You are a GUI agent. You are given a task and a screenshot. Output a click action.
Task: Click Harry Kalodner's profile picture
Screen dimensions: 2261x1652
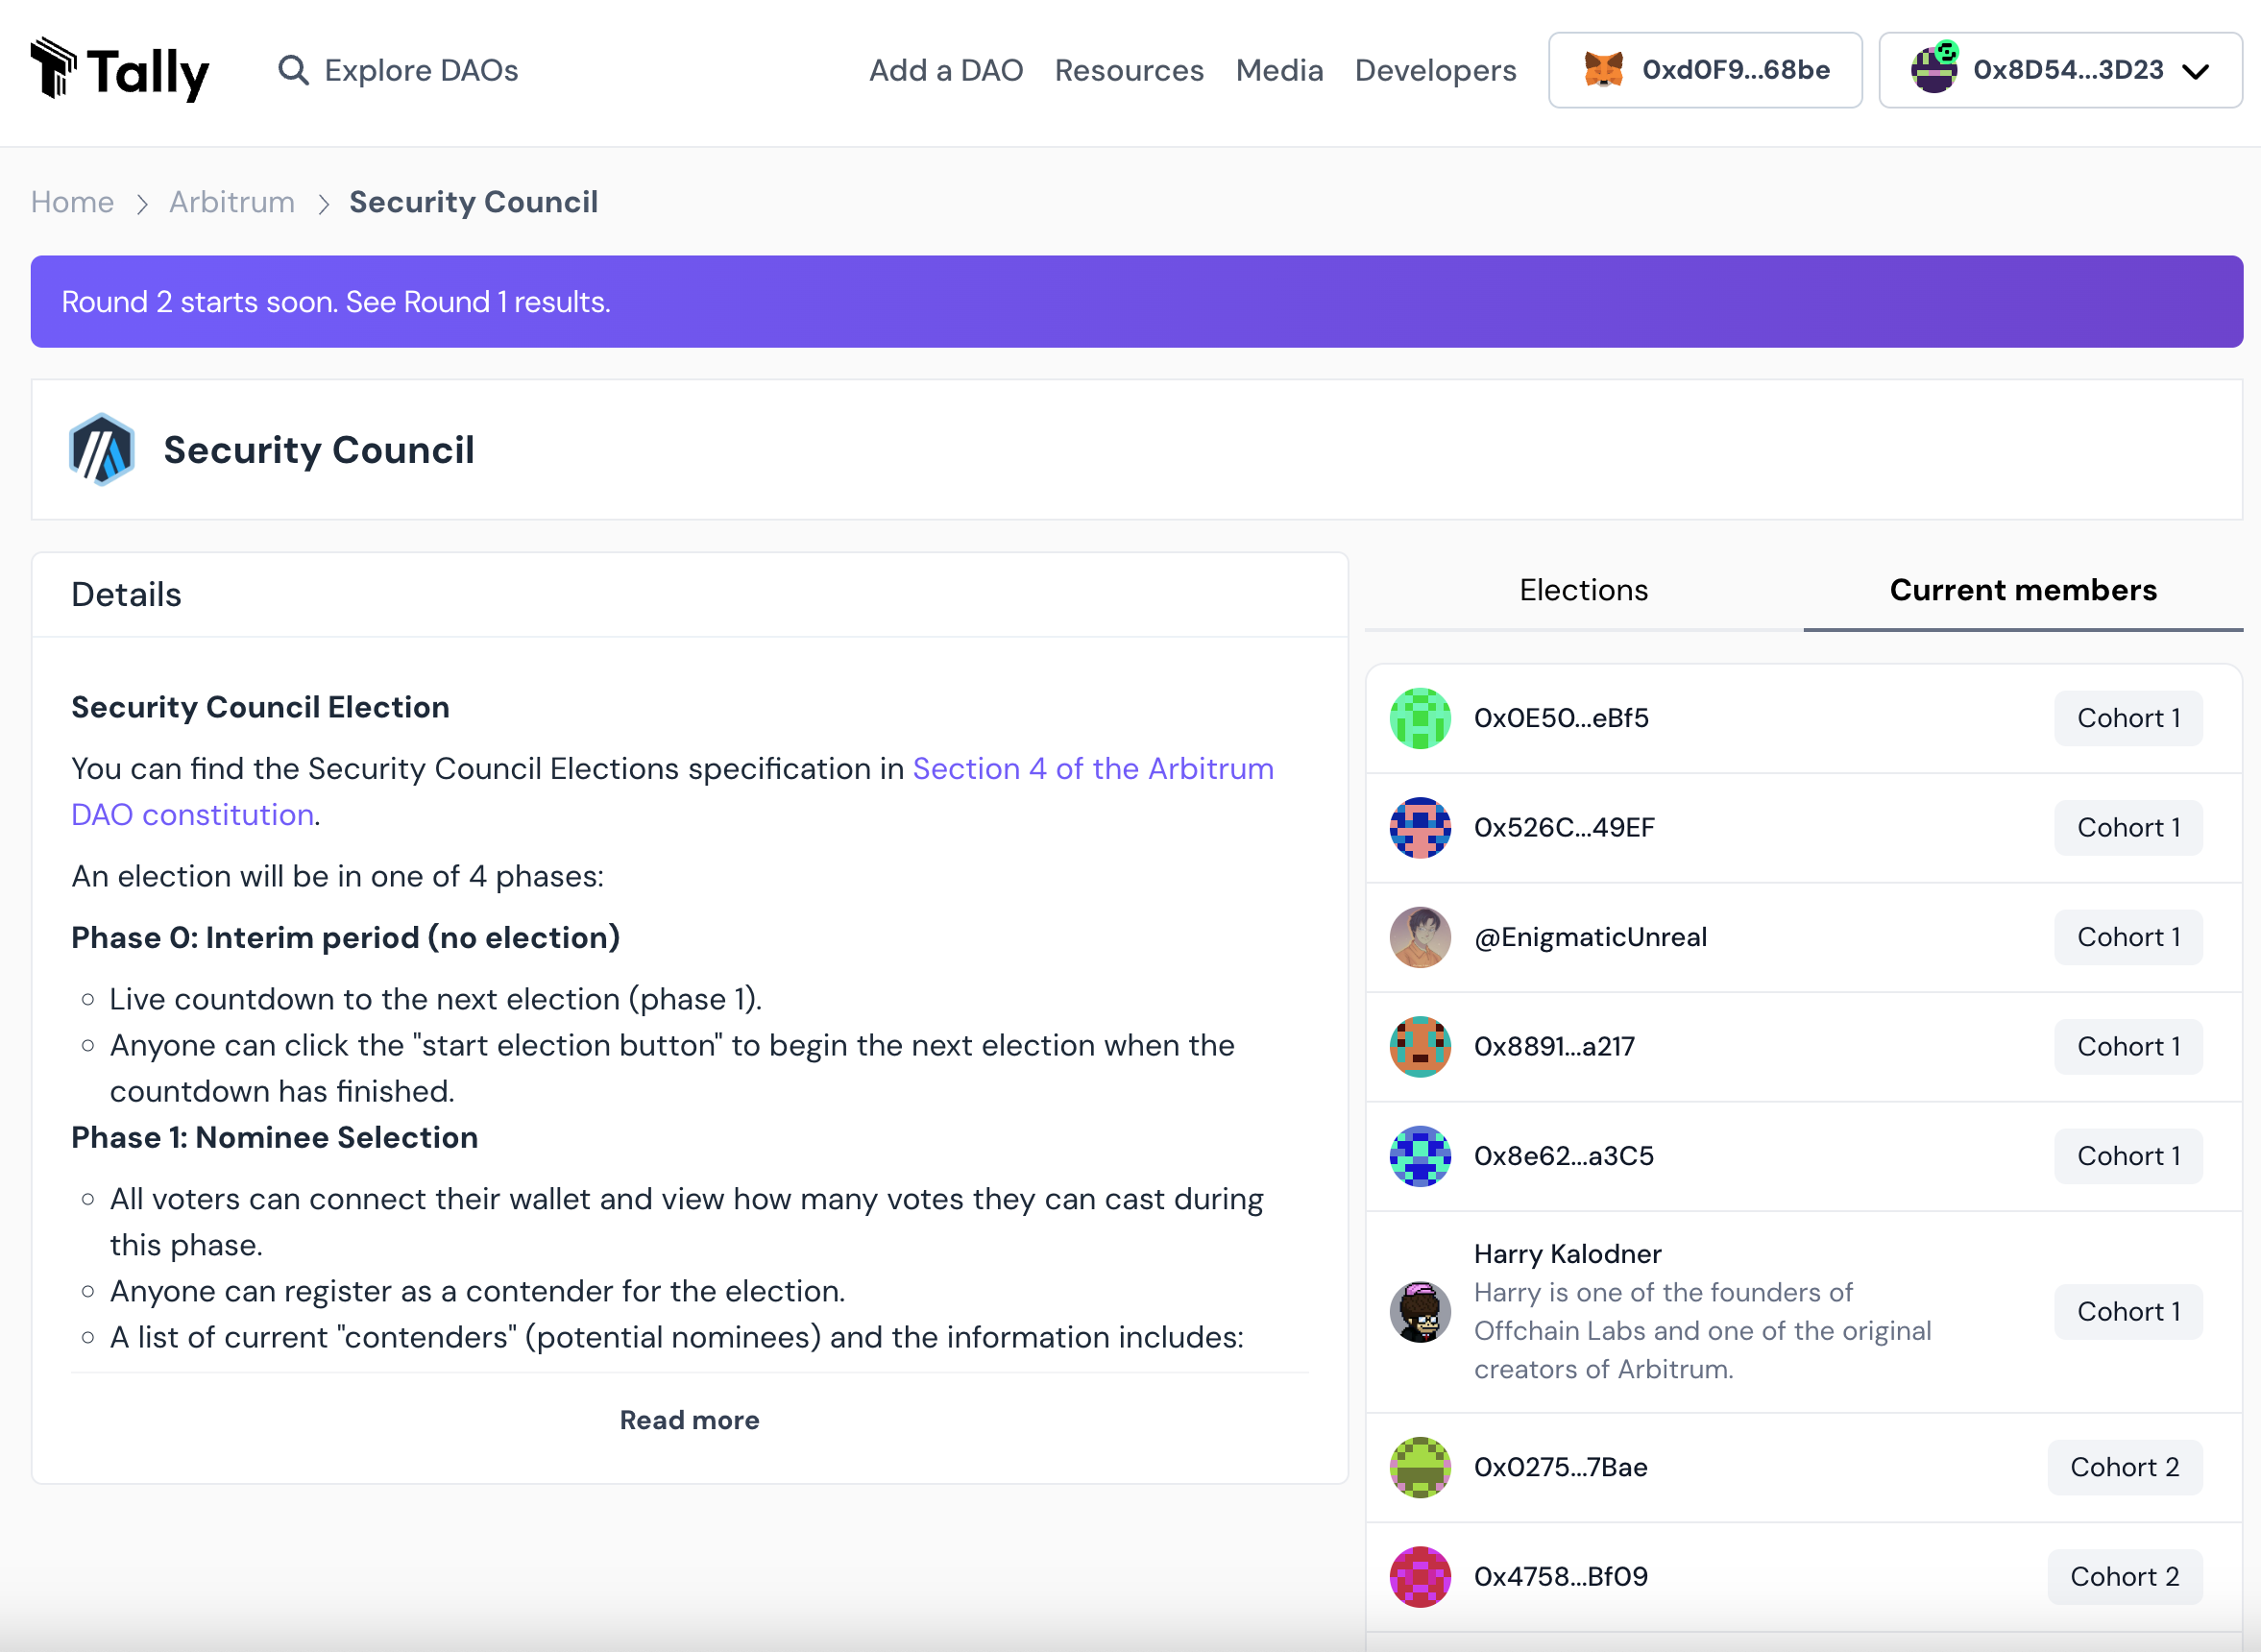(1420, 1312)
